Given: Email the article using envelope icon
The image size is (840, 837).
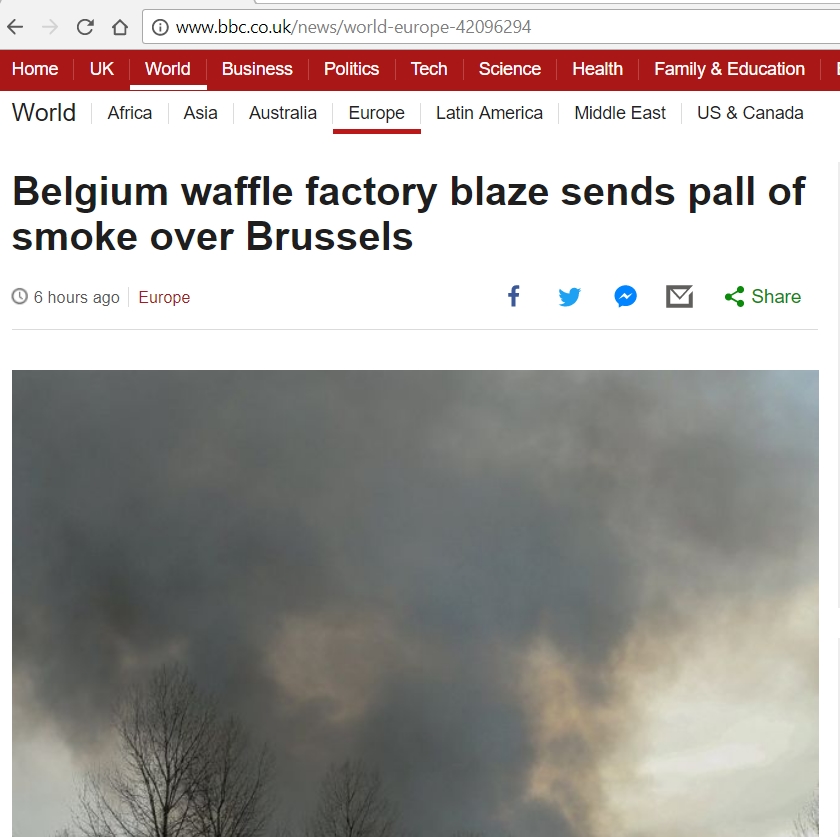Looking at the screenshot, I should click(x=679, y=296).
